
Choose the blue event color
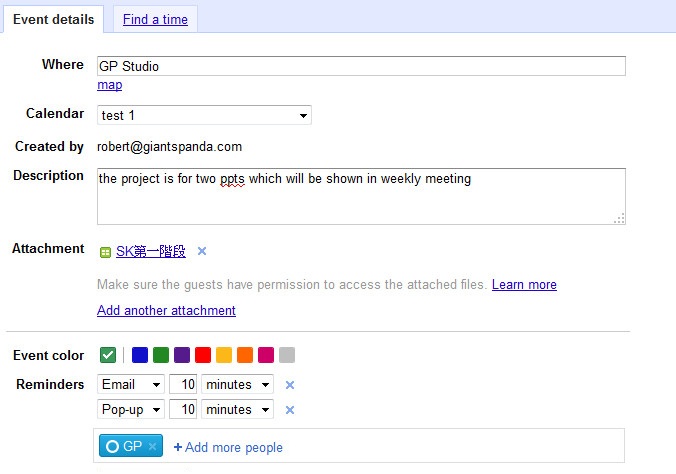[x=140, y=355]
